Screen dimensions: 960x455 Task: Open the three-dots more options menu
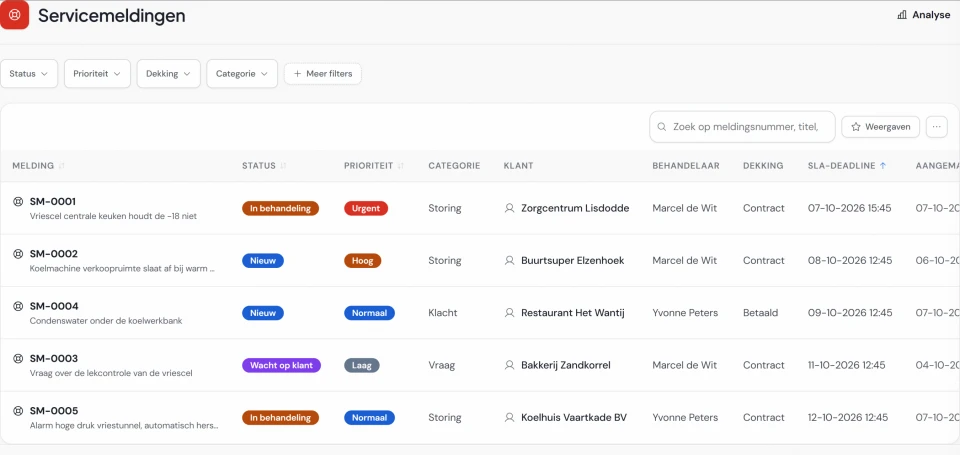(x=936, y=127)
